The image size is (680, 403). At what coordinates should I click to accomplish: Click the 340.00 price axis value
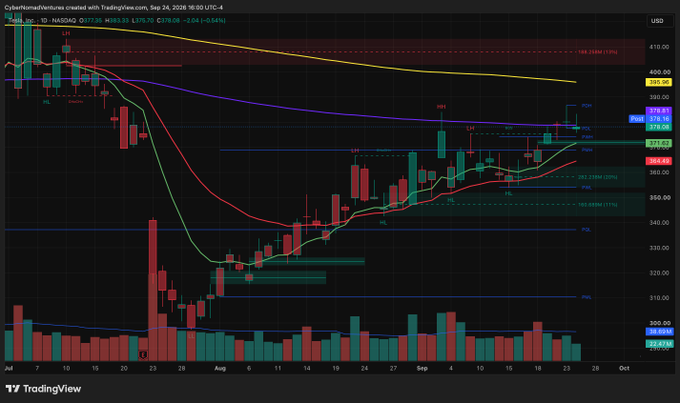(x=659, y=223)
